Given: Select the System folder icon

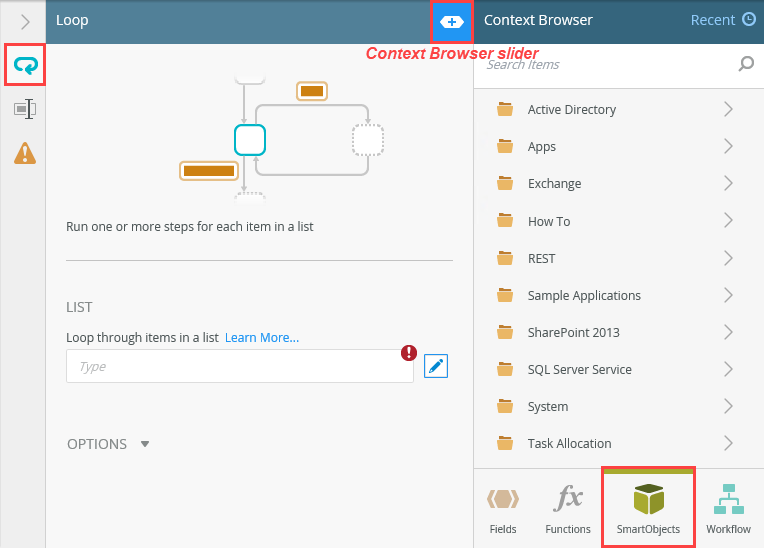Looking at the screenshot, I should click(x=505, y=406).
